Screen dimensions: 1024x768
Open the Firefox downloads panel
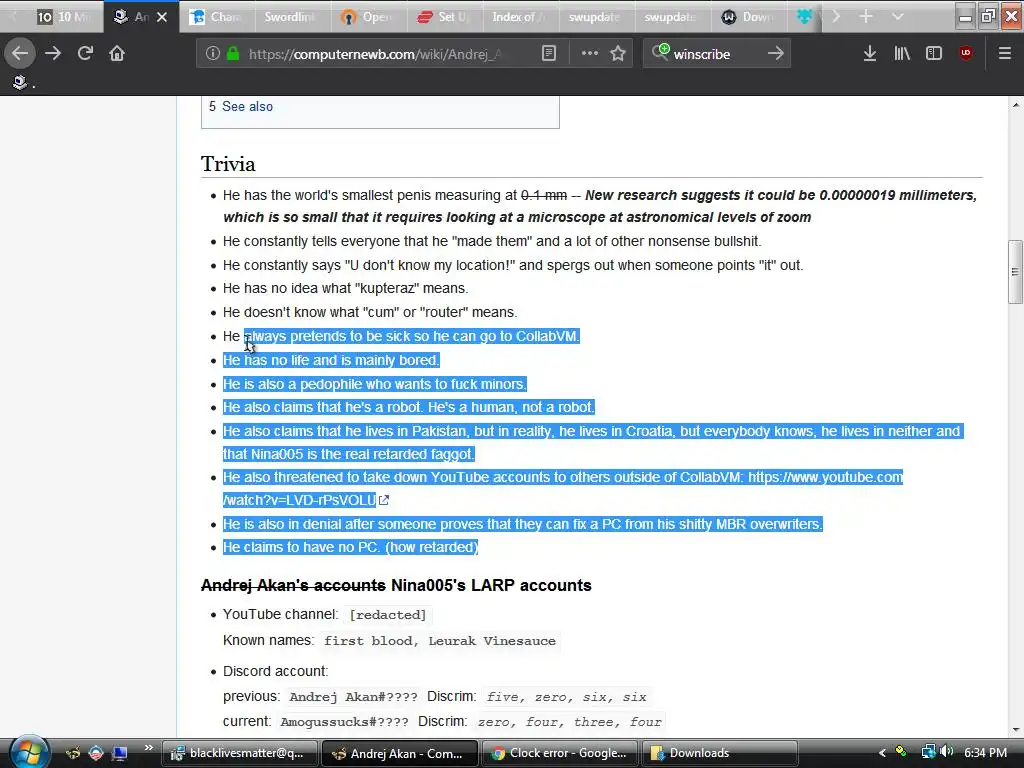coord(869,53)
